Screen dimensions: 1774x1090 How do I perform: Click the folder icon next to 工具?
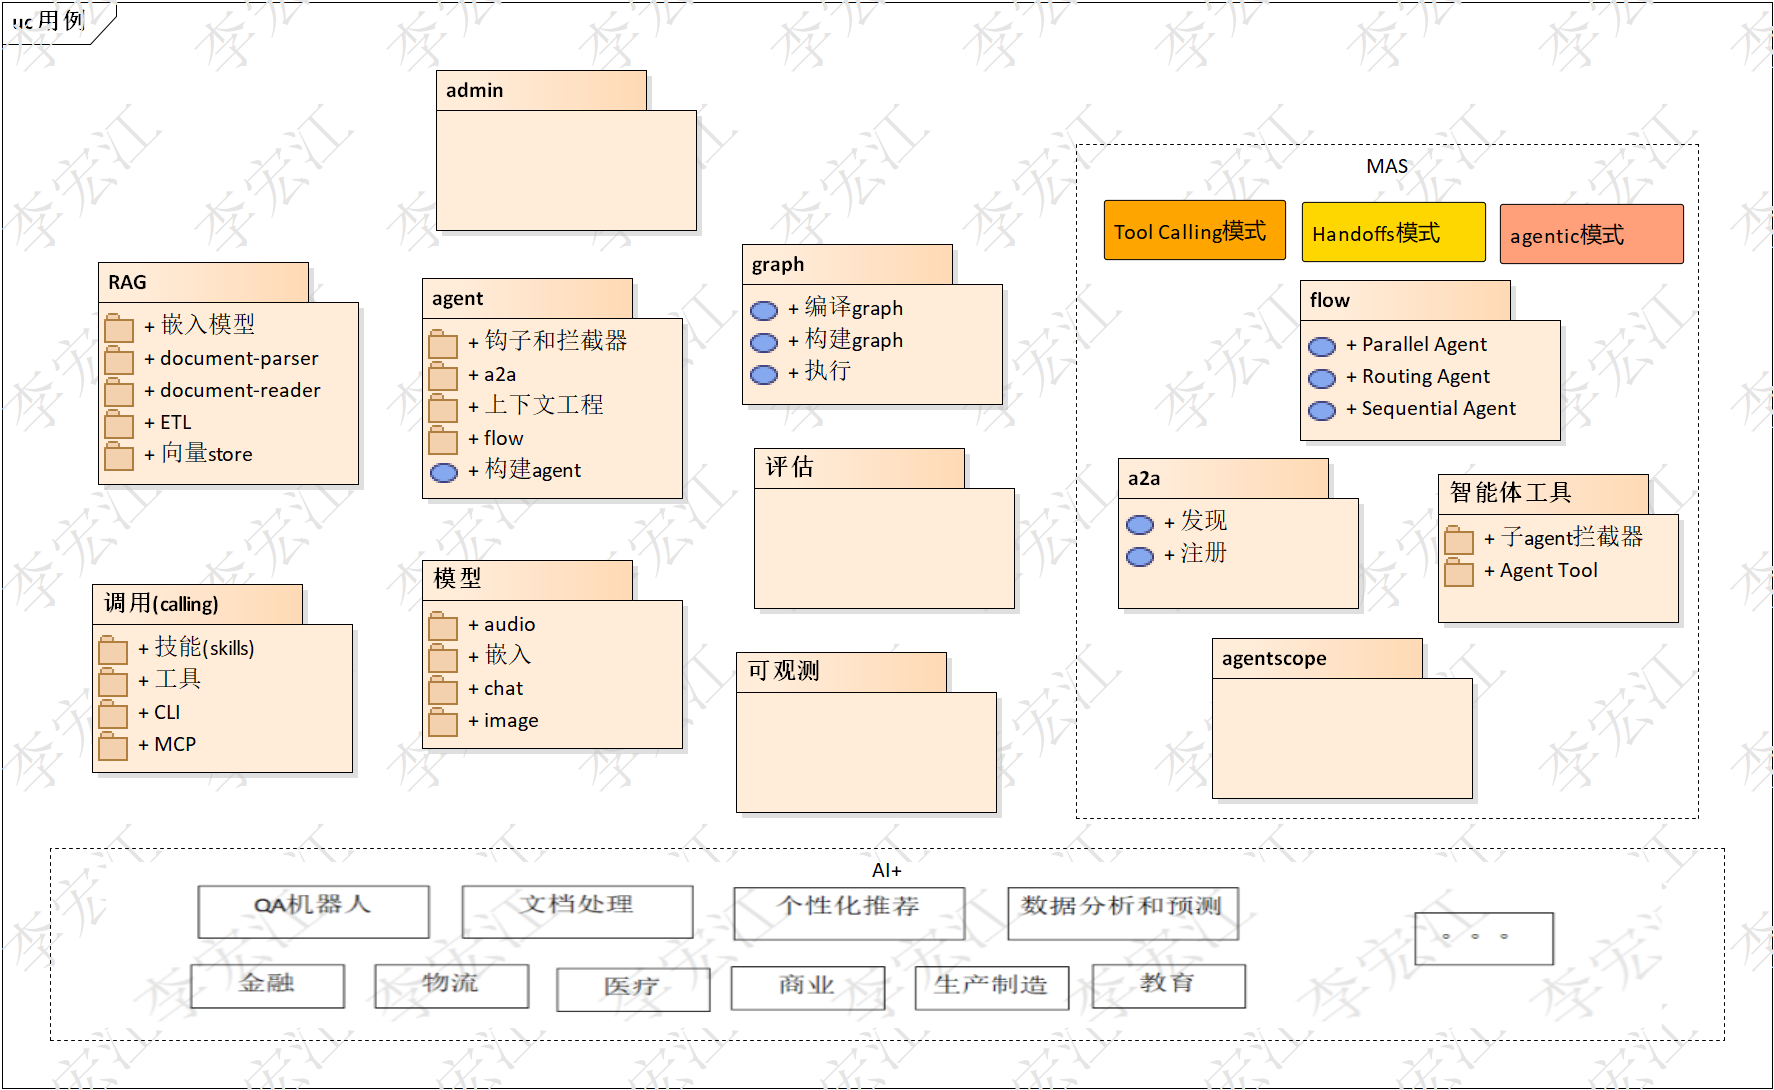pos(113,682)
